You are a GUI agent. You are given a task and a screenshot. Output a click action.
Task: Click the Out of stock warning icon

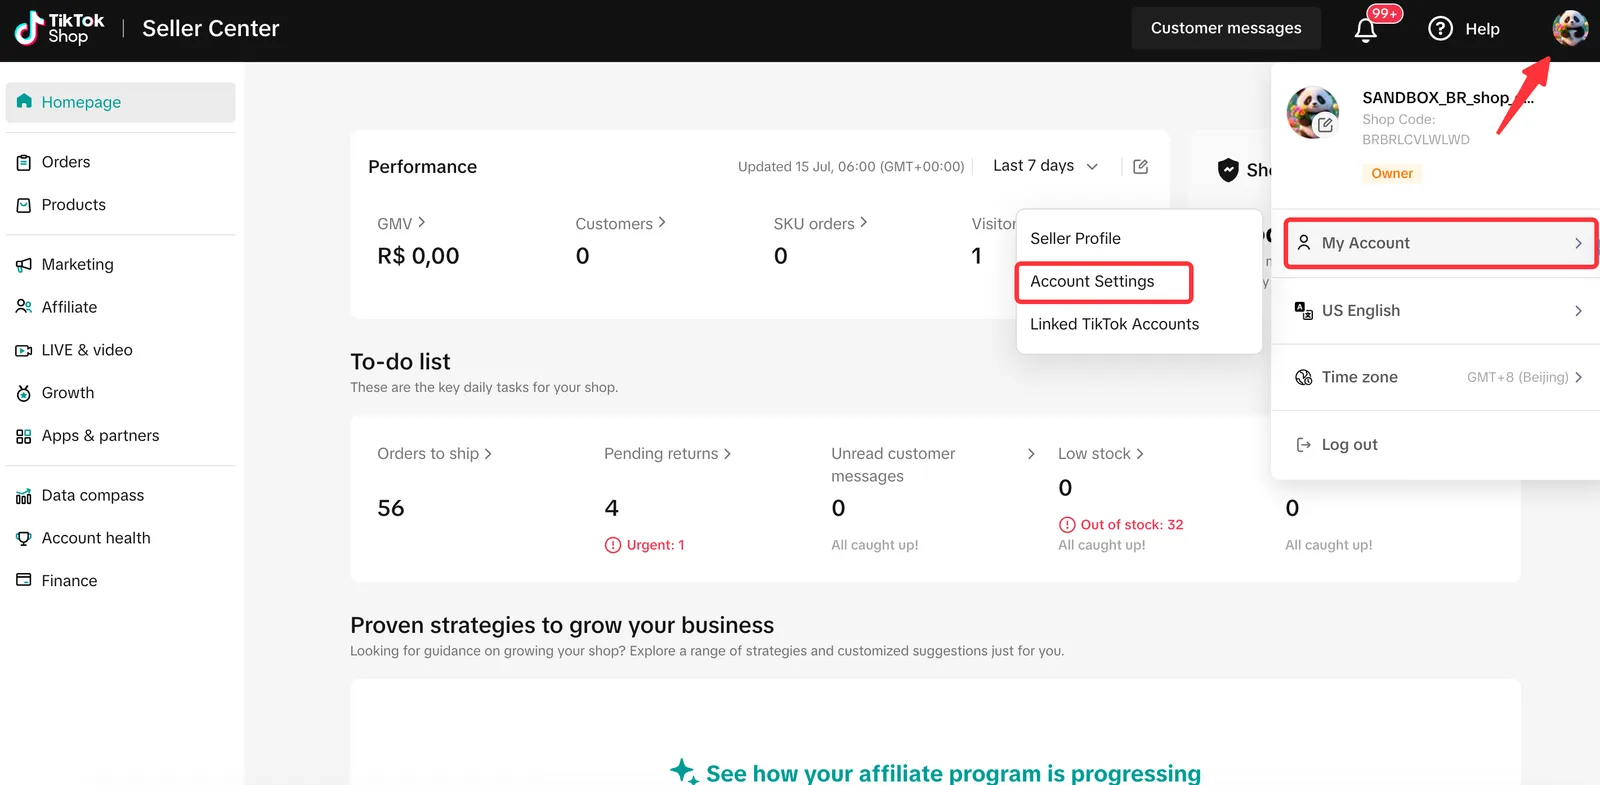click(x=1067, y=524)
